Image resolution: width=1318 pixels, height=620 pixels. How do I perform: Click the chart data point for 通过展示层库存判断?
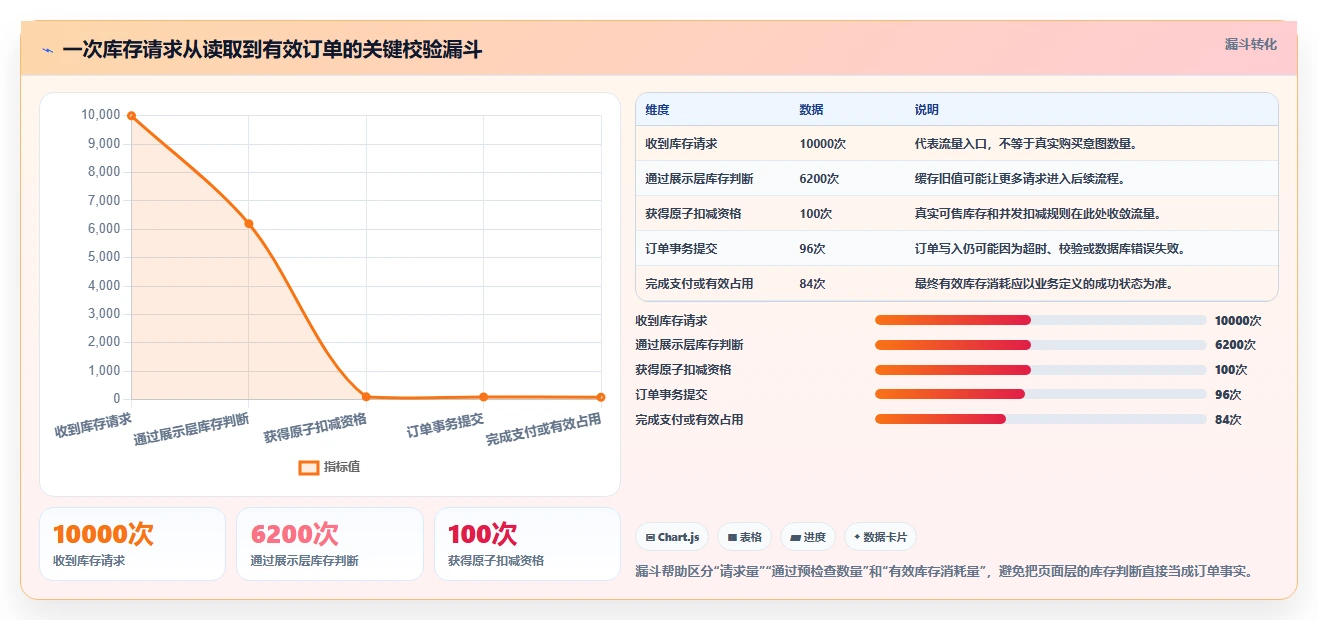point(249,224)
